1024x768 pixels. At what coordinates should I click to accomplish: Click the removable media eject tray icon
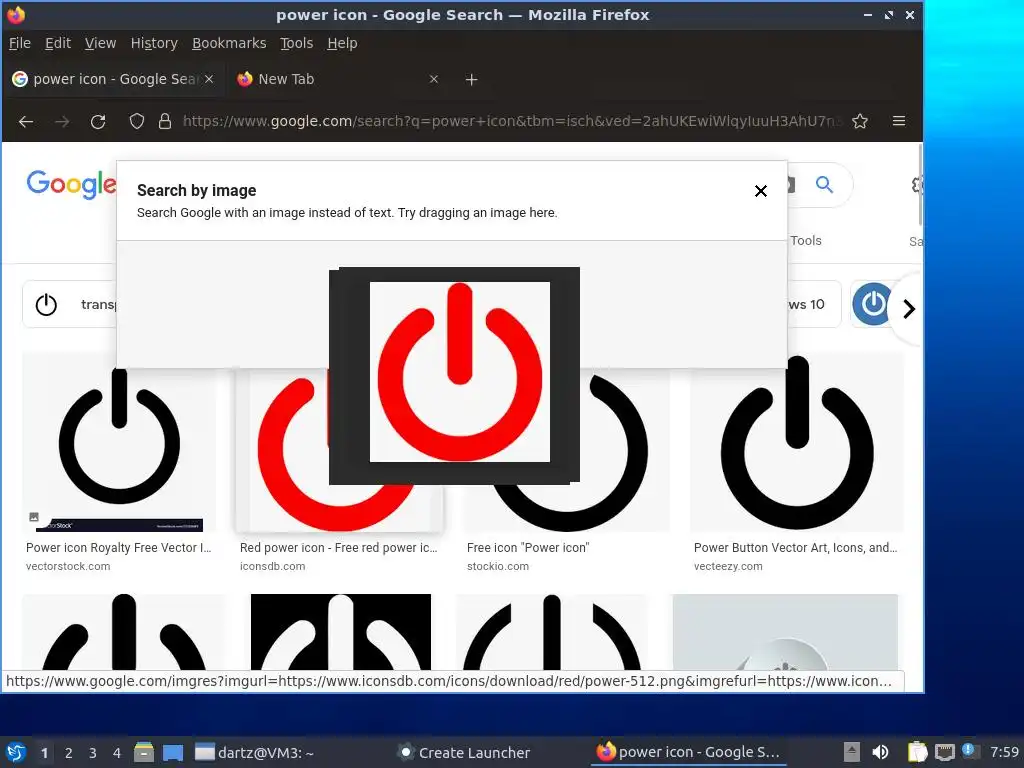click(x=851, y=752)
